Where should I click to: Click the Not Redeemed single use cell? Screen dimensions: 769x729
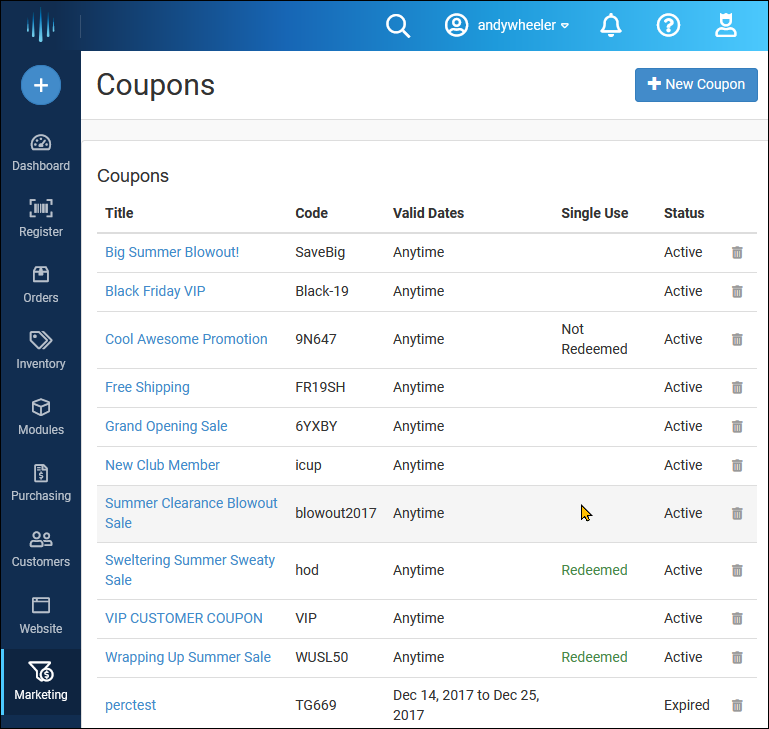(594, 339)
